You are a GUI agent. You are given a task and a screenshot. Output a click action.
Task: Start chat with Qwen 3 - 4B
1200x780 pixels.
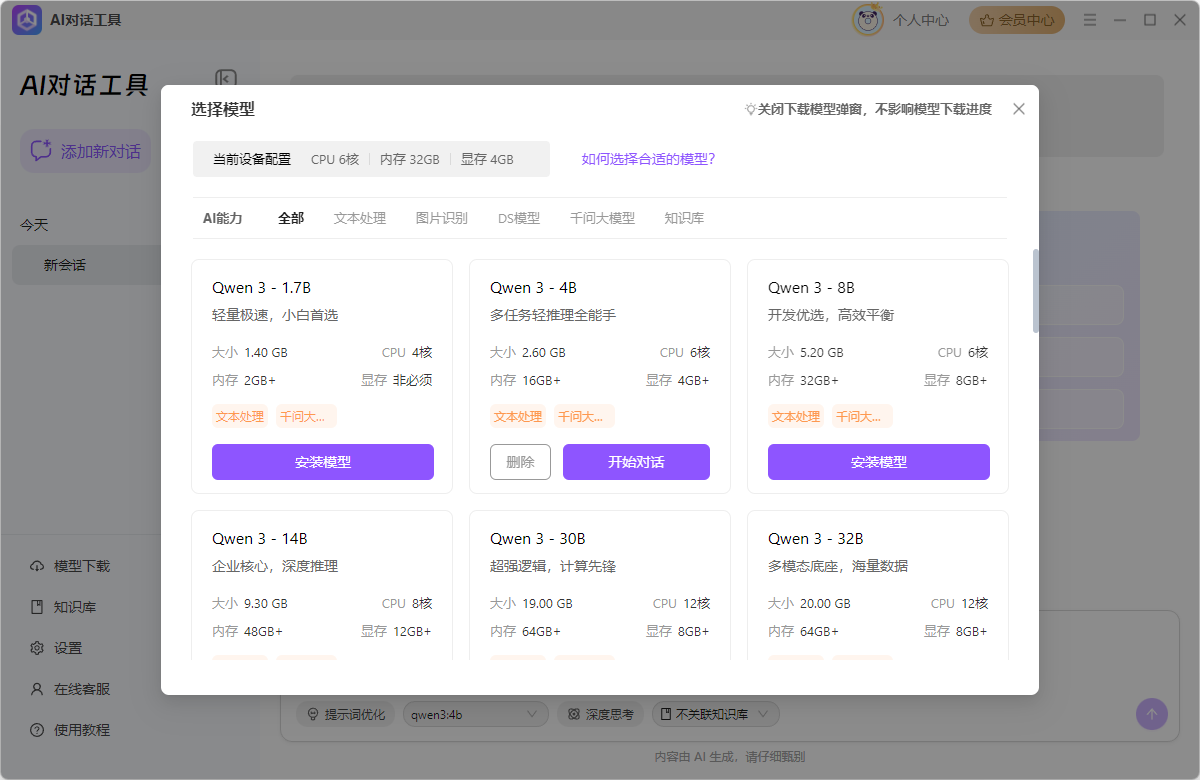point(636,462)
